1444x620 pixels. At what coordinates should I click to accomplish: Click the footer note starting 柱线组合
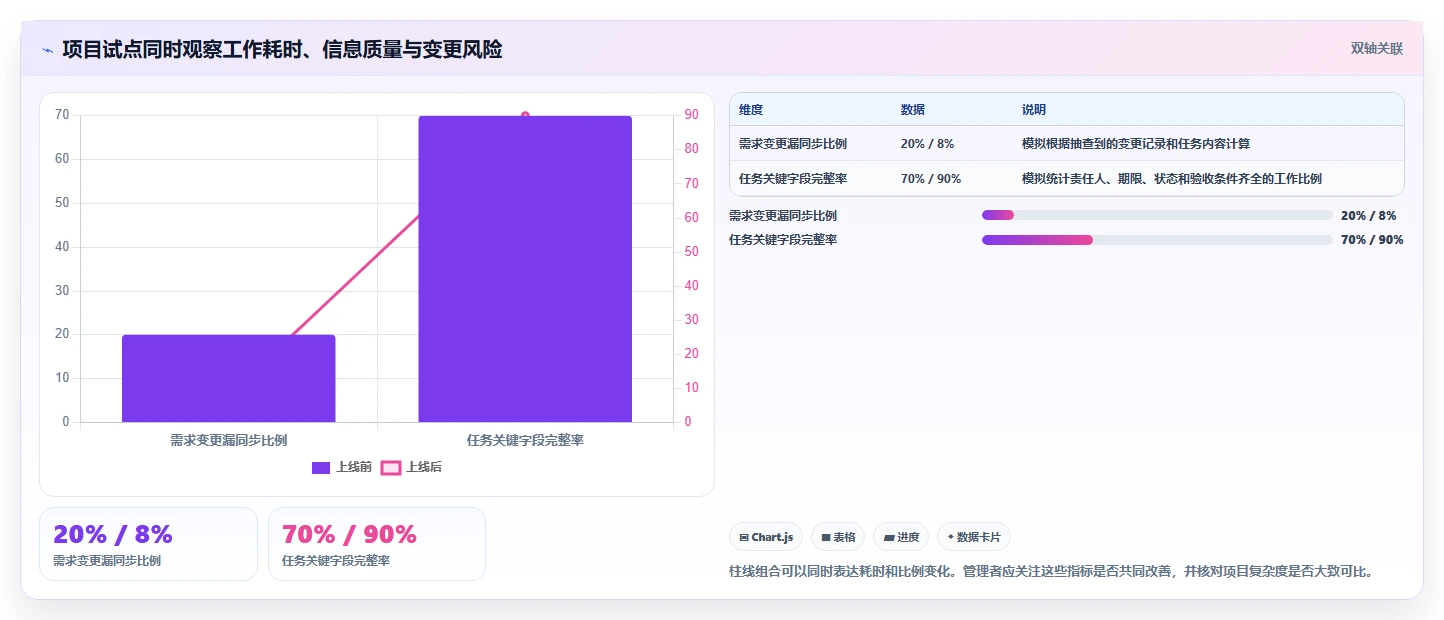1051,572
